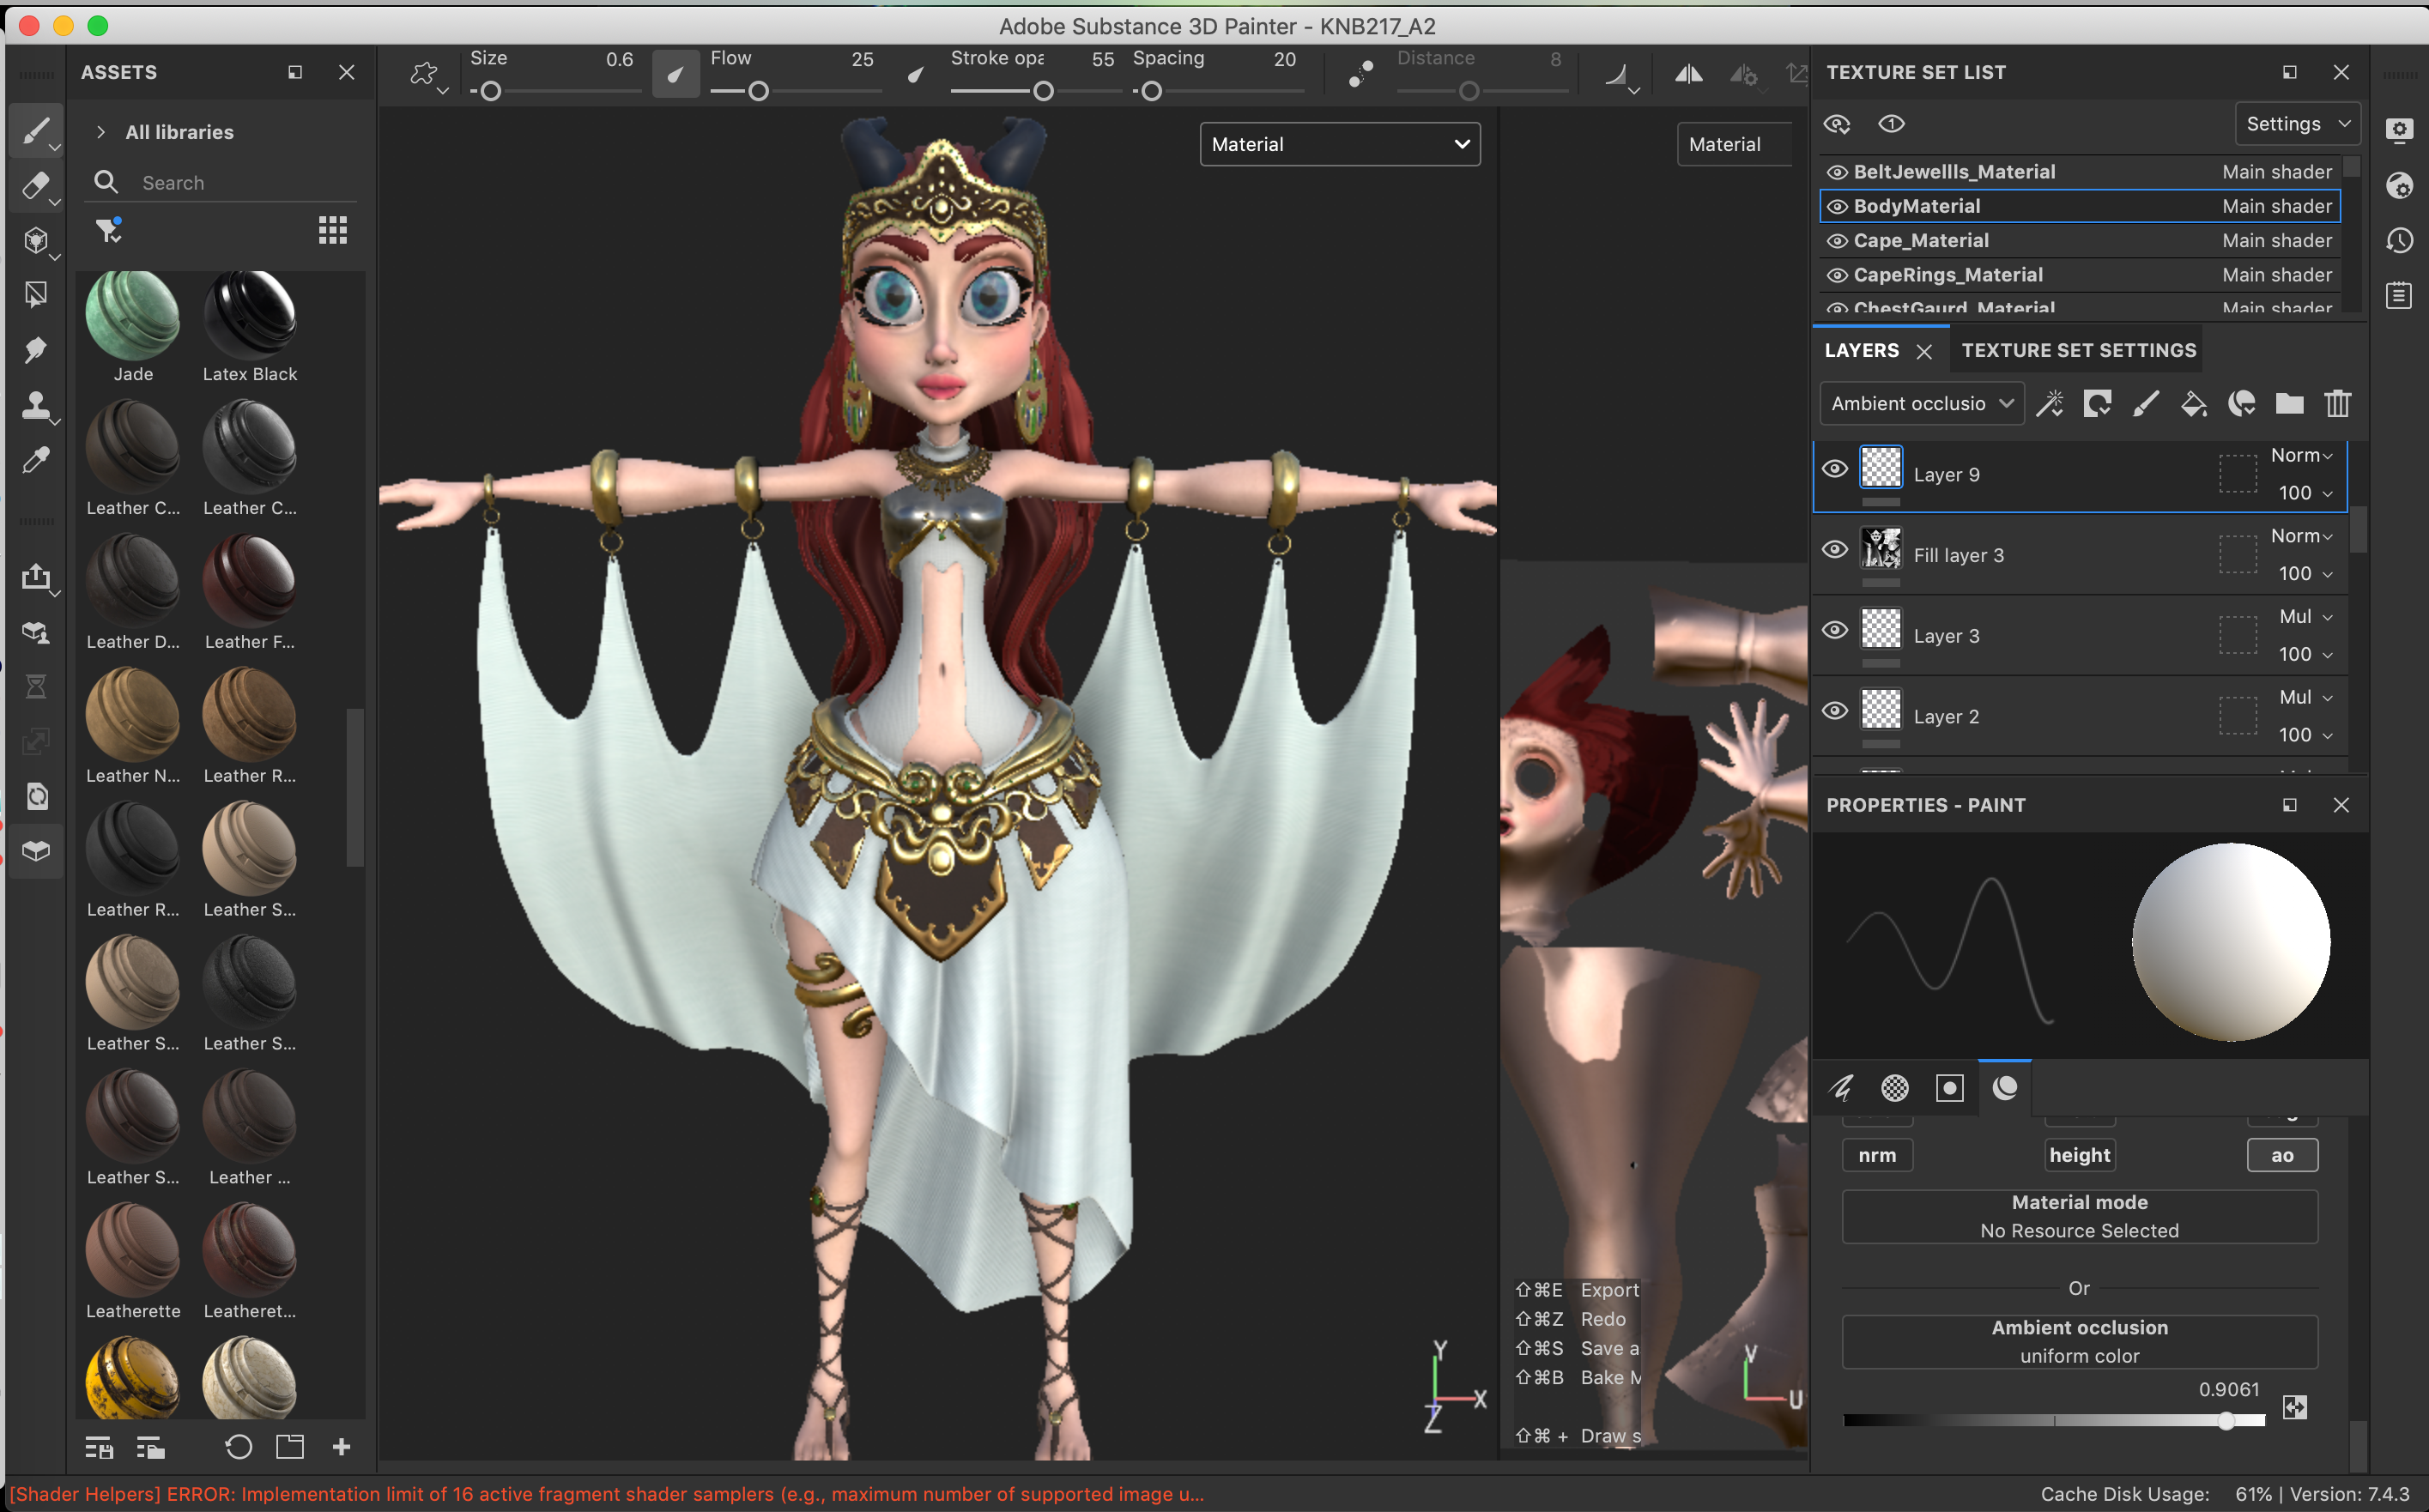This screenshot has height=1512, width=2429.
Task: Select the Polygon fill tool
Action: (x=35, y=294)
